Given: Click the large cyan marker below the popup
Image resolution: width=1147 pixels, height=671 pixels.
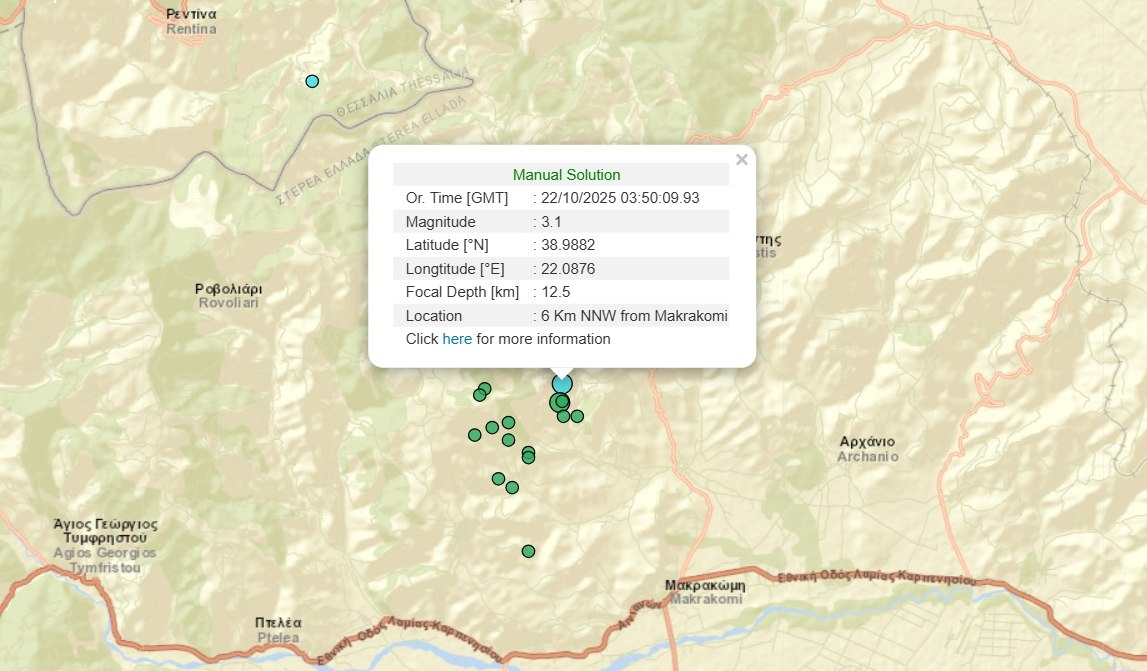Looking at the screenshot, I should click(x=562, y=384).
